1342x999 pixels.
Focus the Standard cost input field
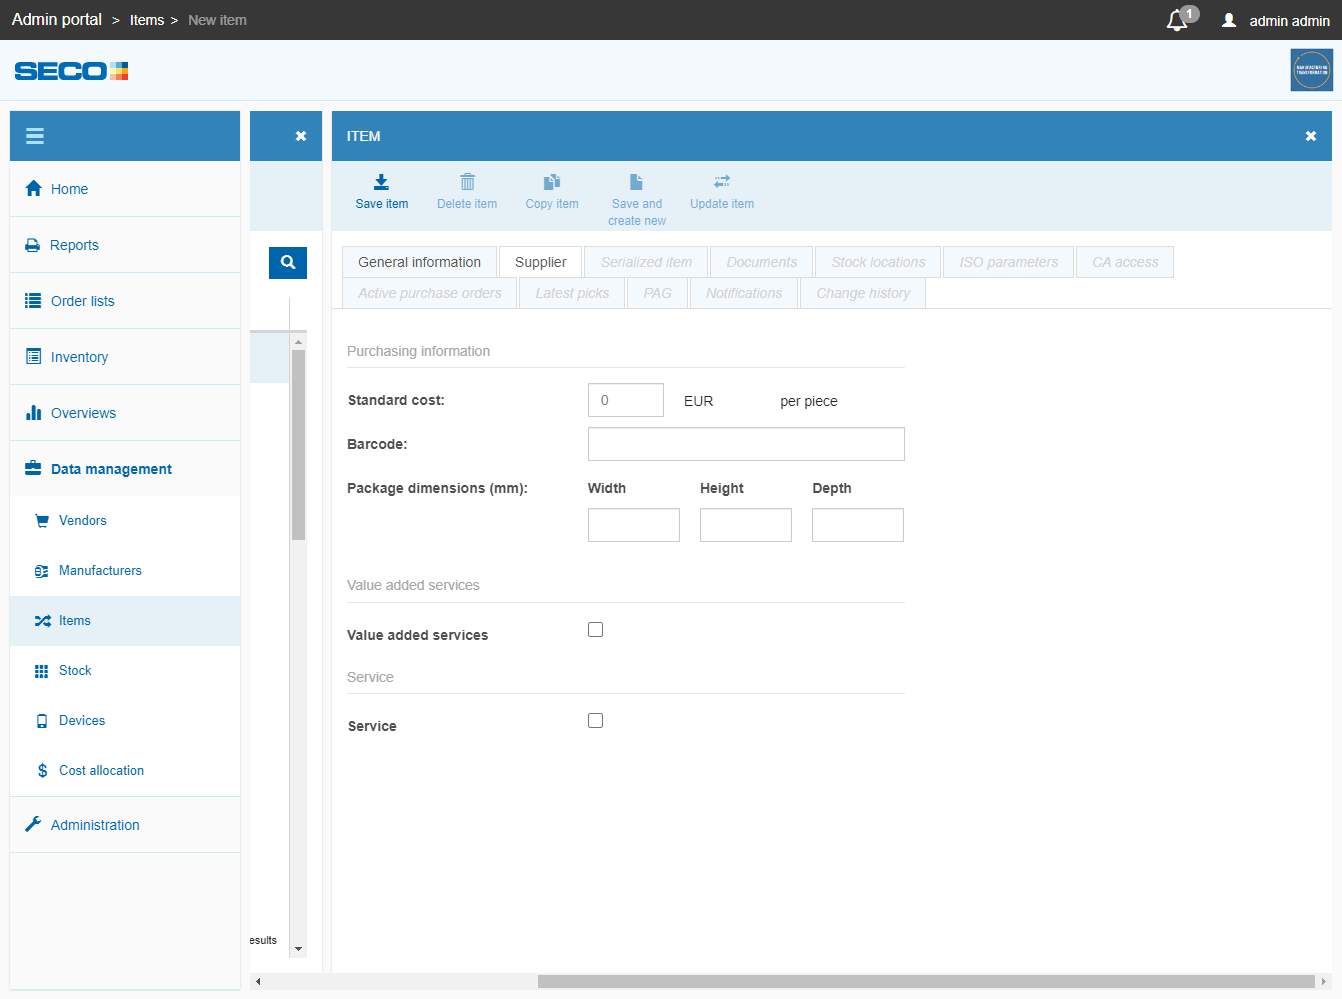[626, 400]
